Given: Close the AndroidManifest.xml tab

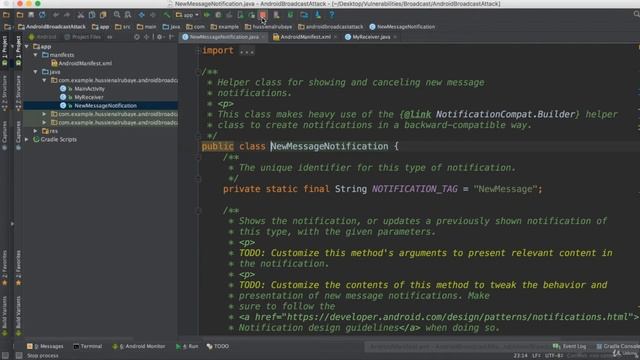Looking at the screenshot, I should 335,37.
